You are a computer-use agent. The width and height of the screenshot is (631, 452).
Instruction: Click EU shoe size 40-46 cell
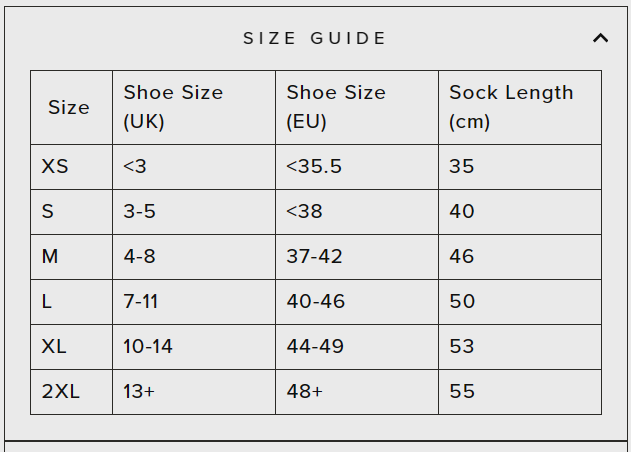[315, 301]
